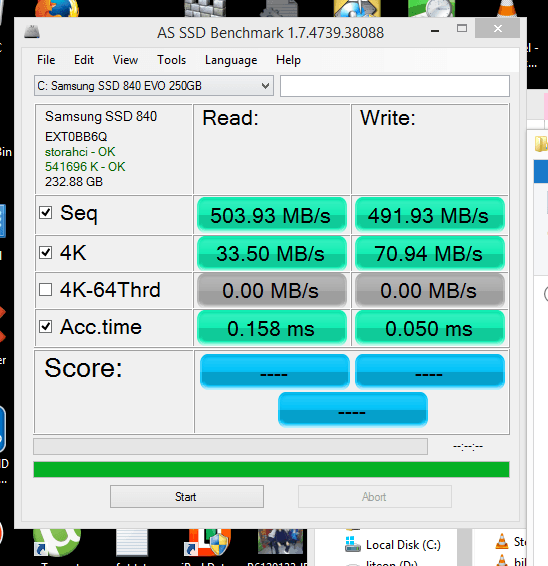Click the 4K read result 33.50 MB/s
Image resolution: width=548 pixels, height=566 pixels.
coord(272,253)
